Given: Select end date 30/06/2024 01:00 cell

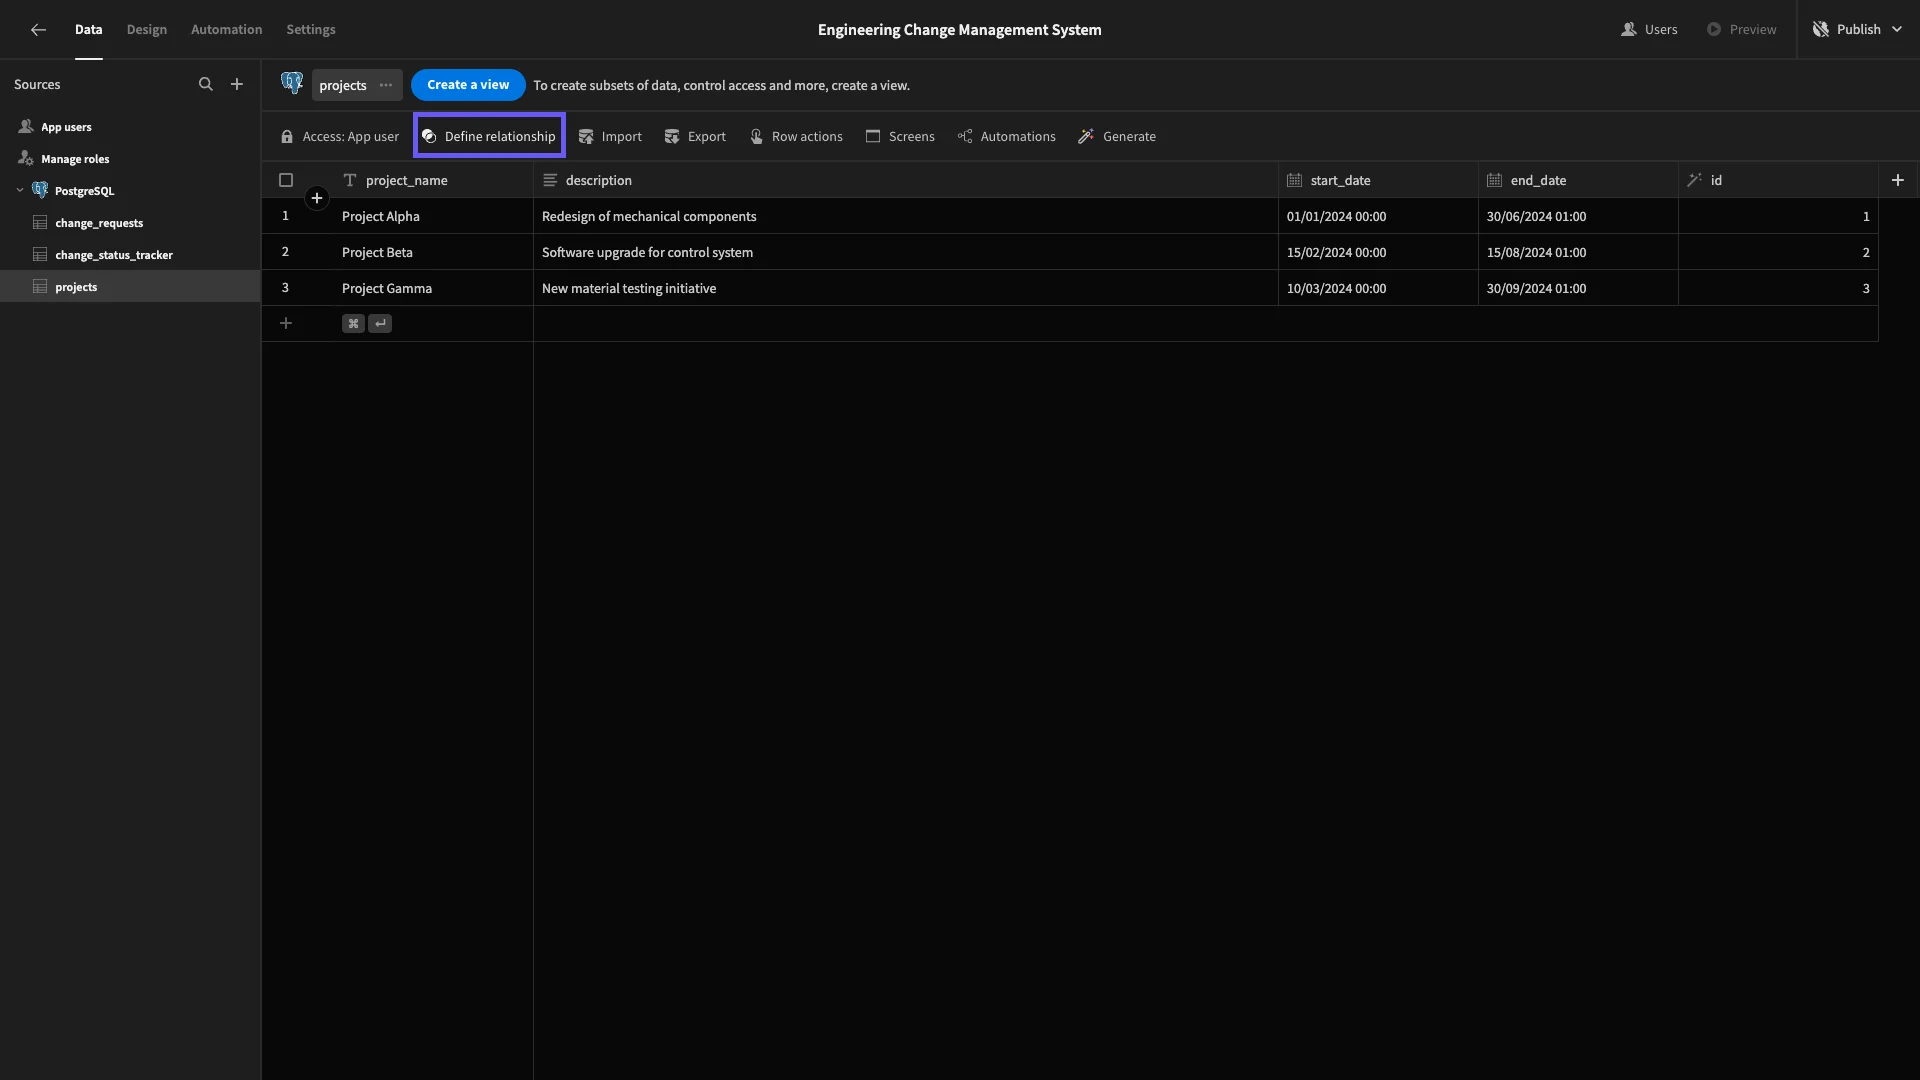Looking at the screenshot, I should tap(1578, 216).
